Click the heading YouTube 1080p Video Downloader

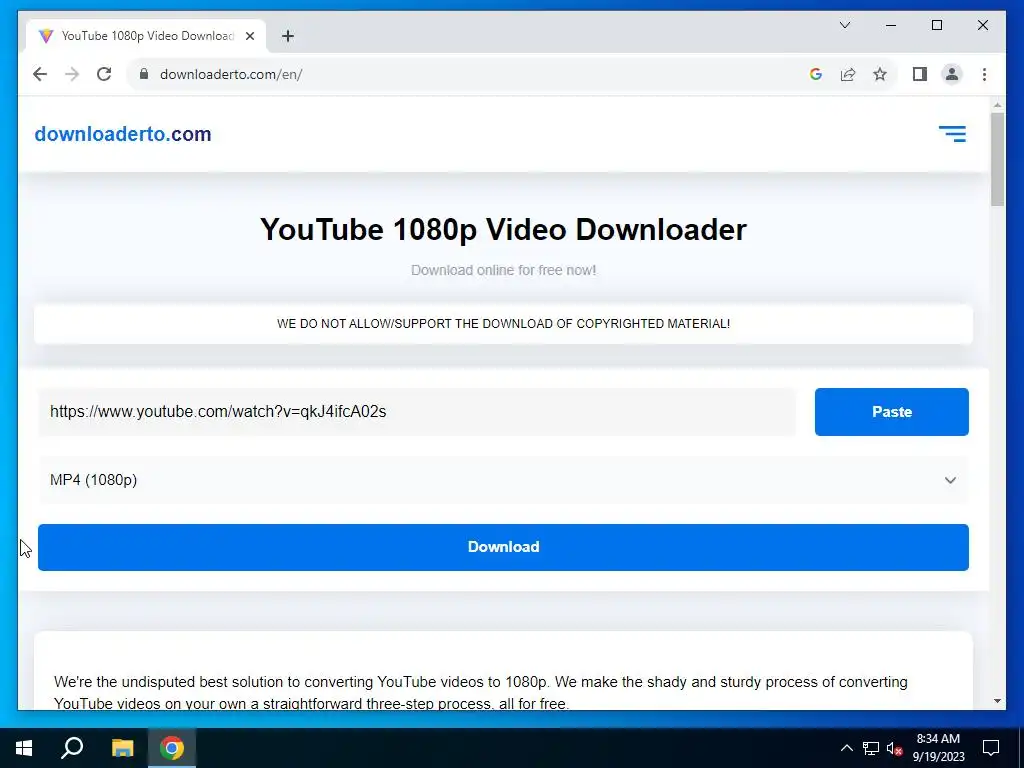(x=503, y=230)
